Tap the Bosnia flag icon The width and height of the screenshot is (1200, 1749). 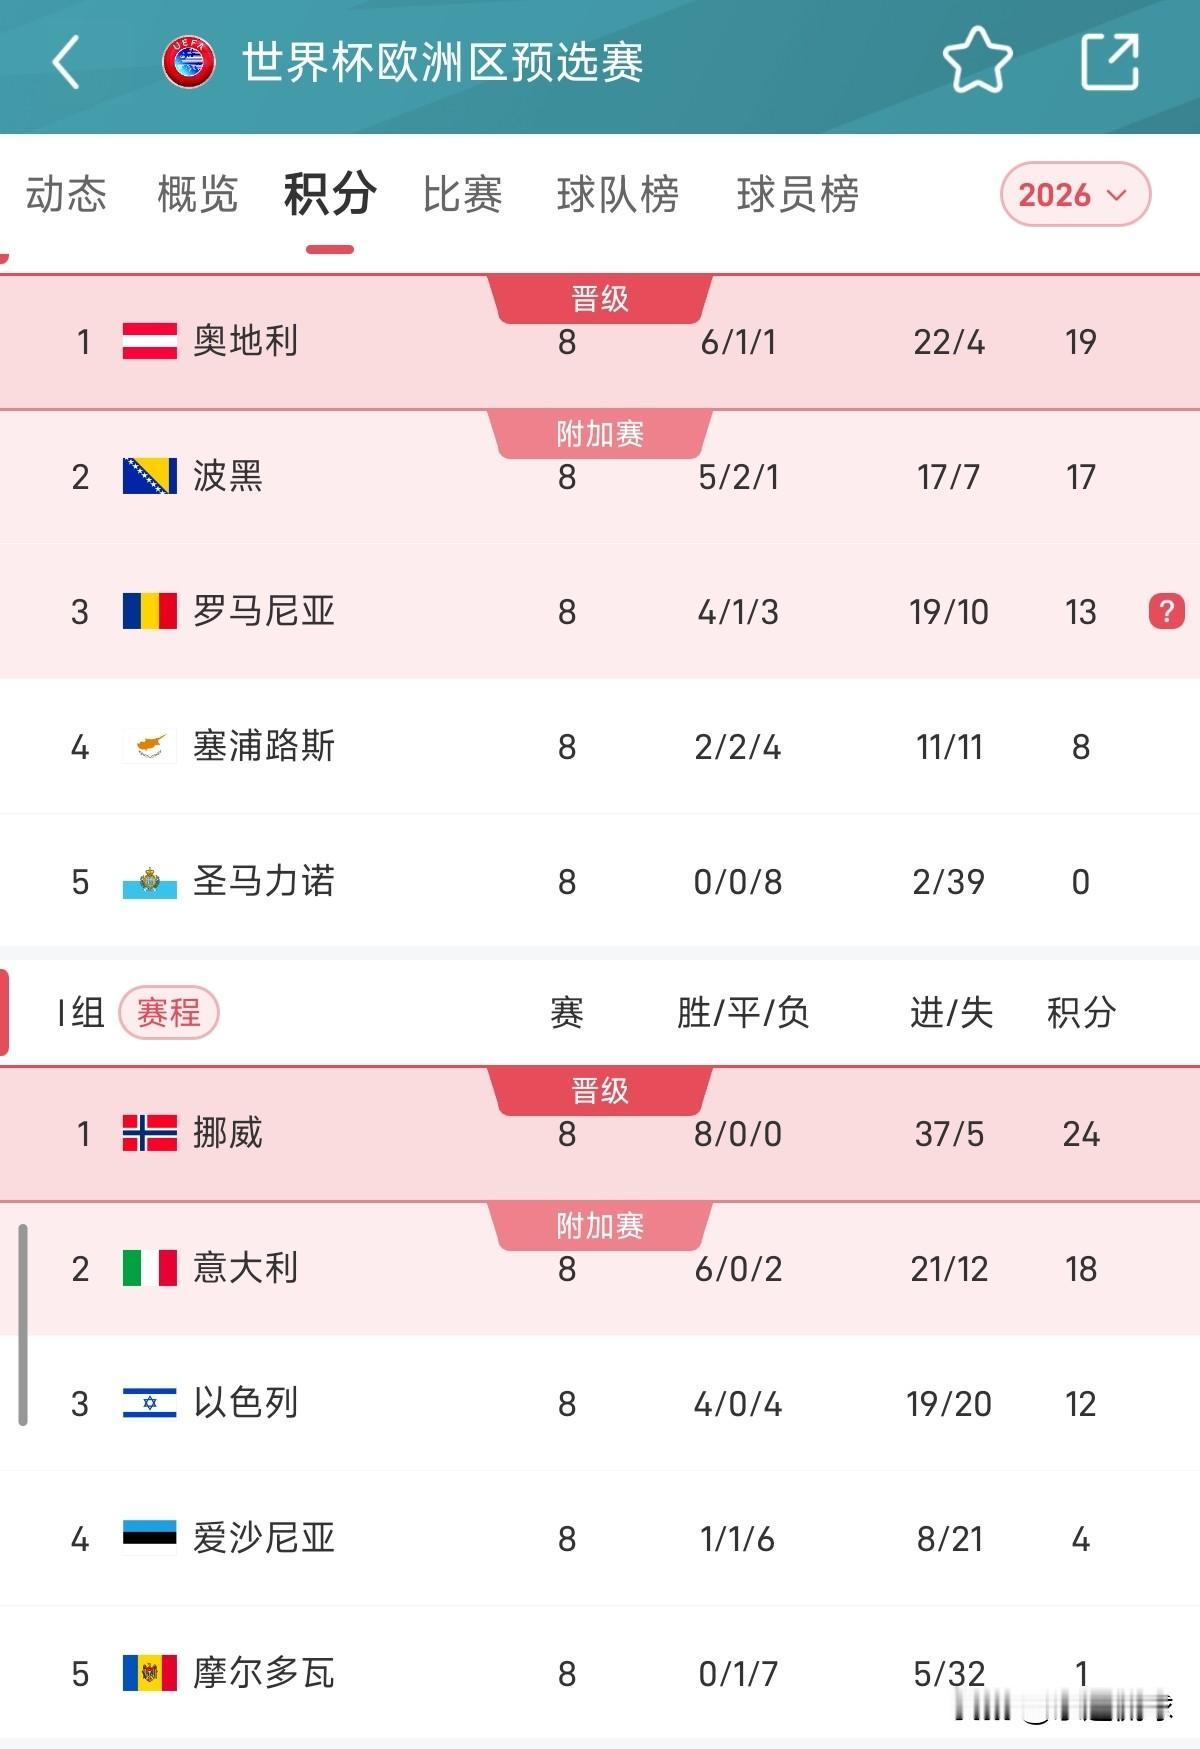(149, 476)
